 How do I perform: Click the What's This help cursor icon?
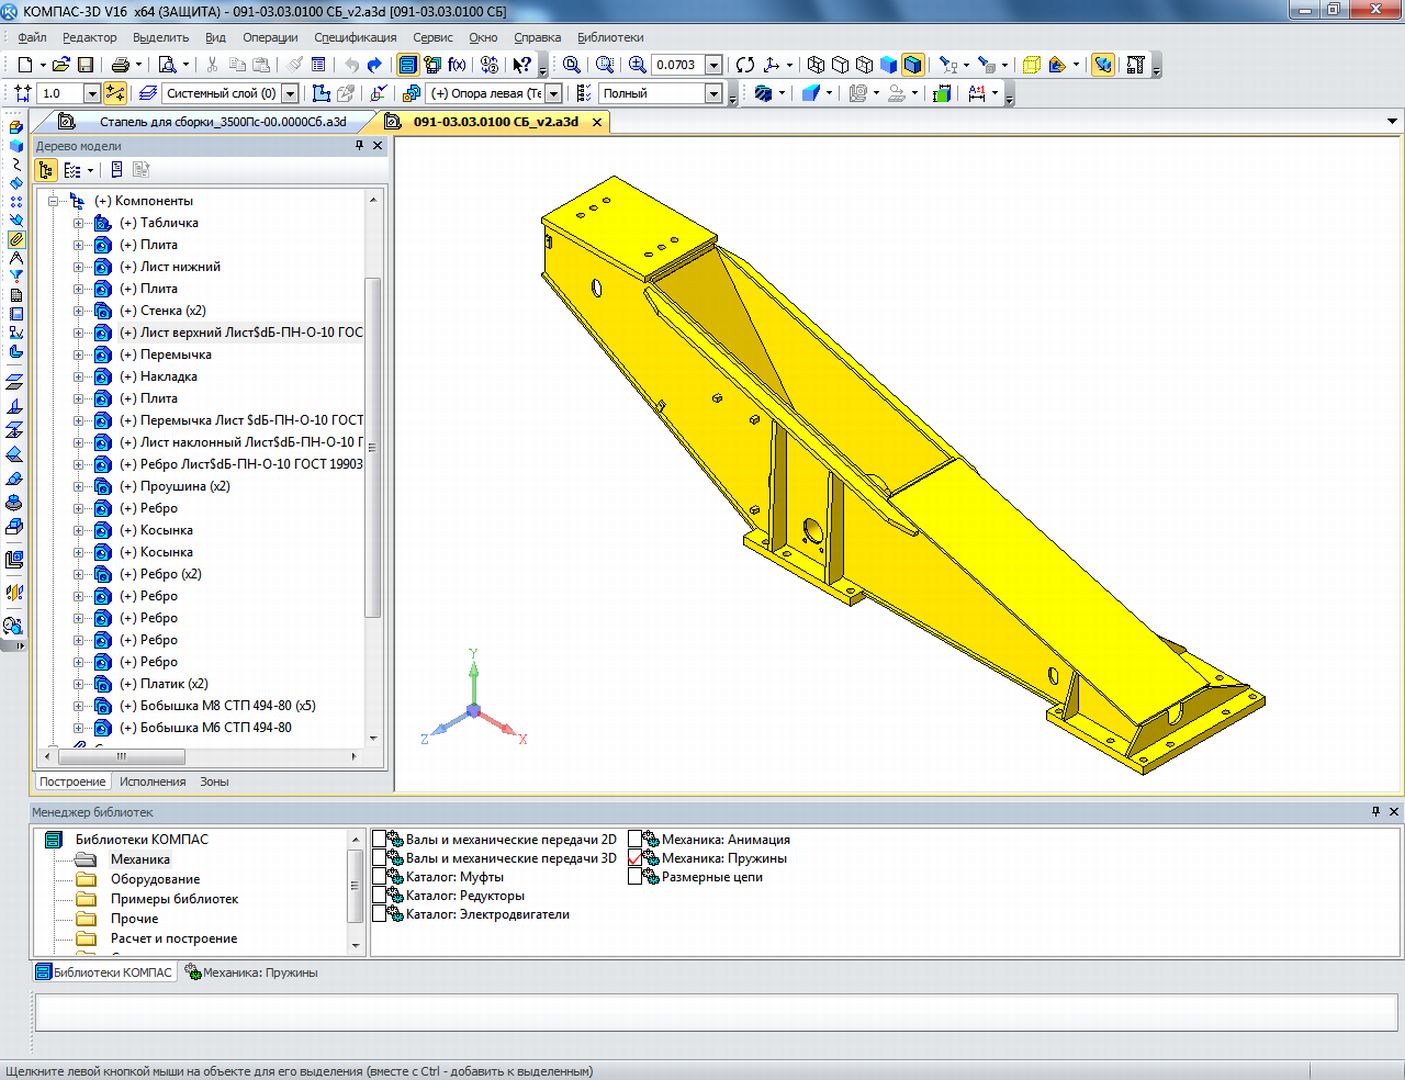(522, 65)
